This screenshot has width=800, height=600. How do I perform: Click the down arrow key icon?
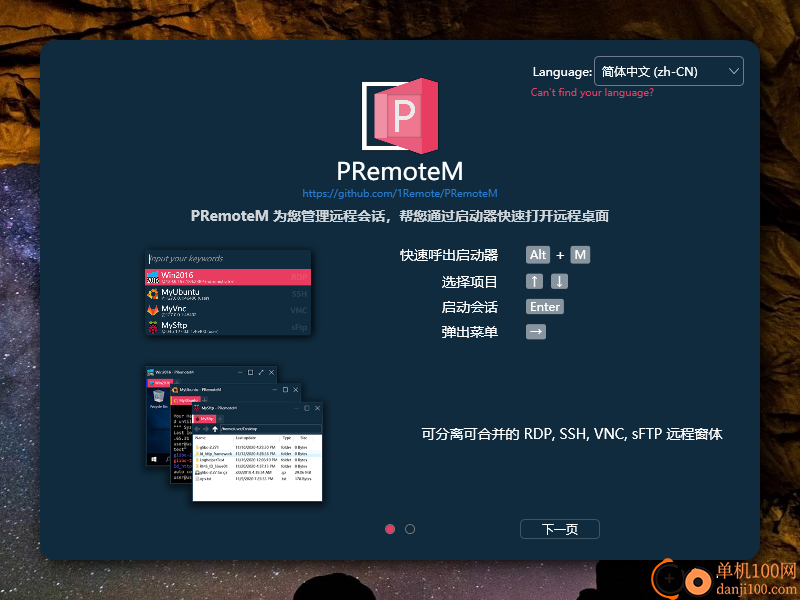pyautogui.click(x=559, y=281)
